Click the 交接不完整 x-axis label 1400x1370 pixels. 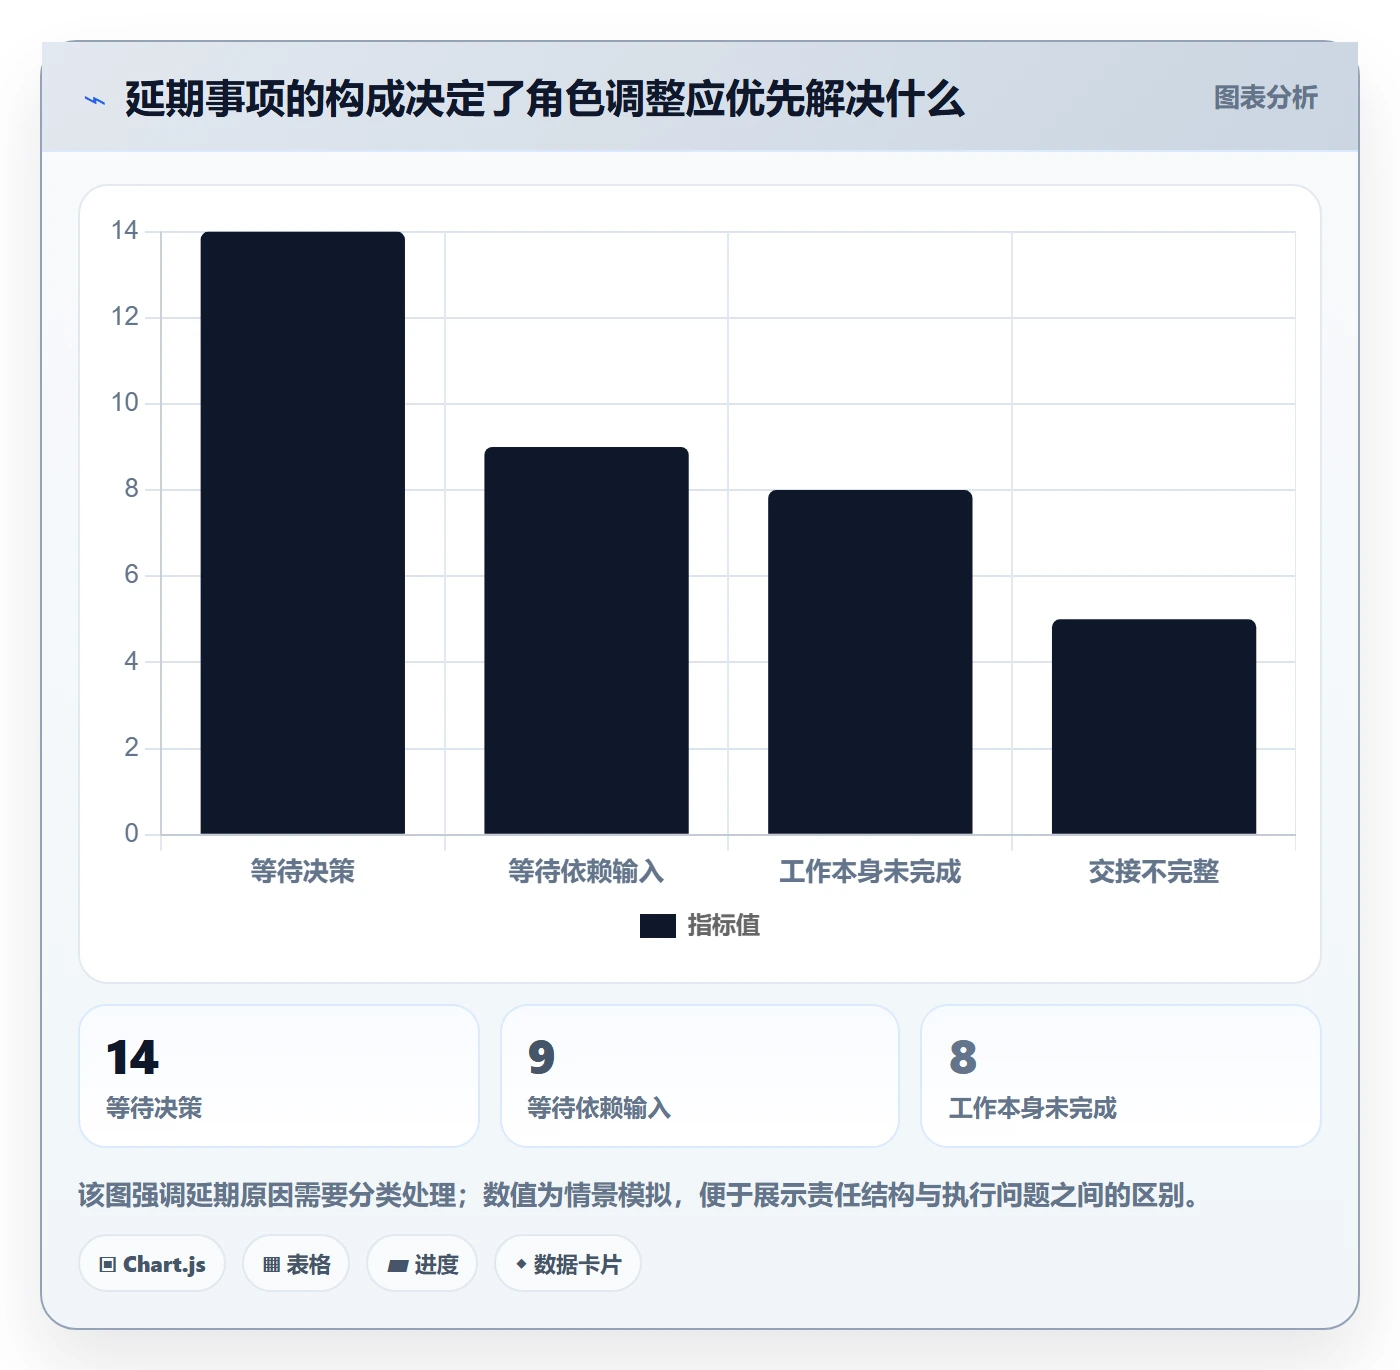(1154, 872)
